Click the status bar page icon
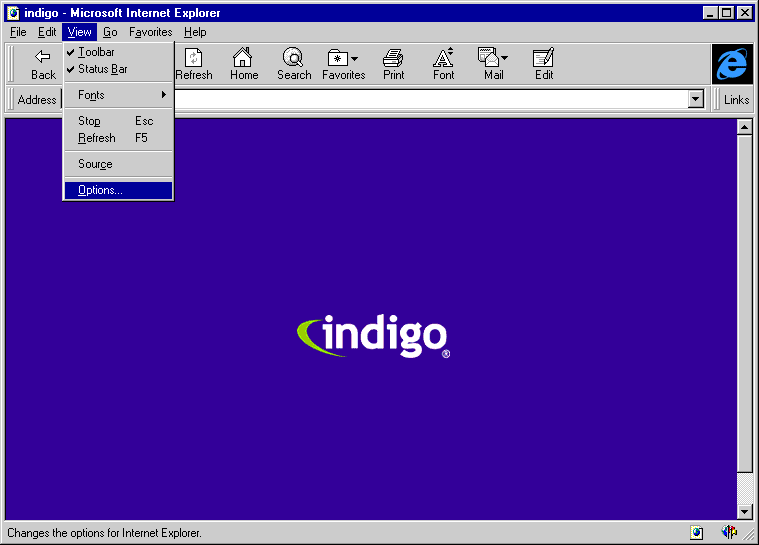The width and height of the screenshot is (759, 545). (697, 533)
